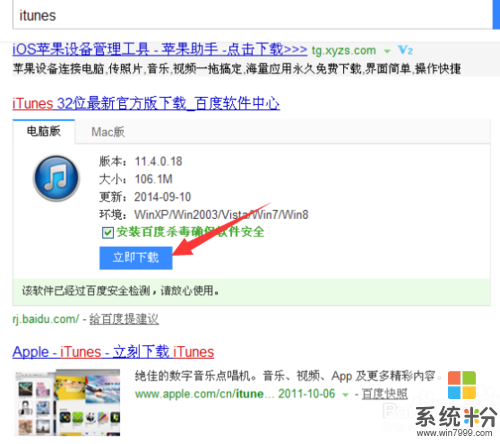Open the iOS苹果设备管理工具 ad link
500x444 pixels.
[160, 50]
